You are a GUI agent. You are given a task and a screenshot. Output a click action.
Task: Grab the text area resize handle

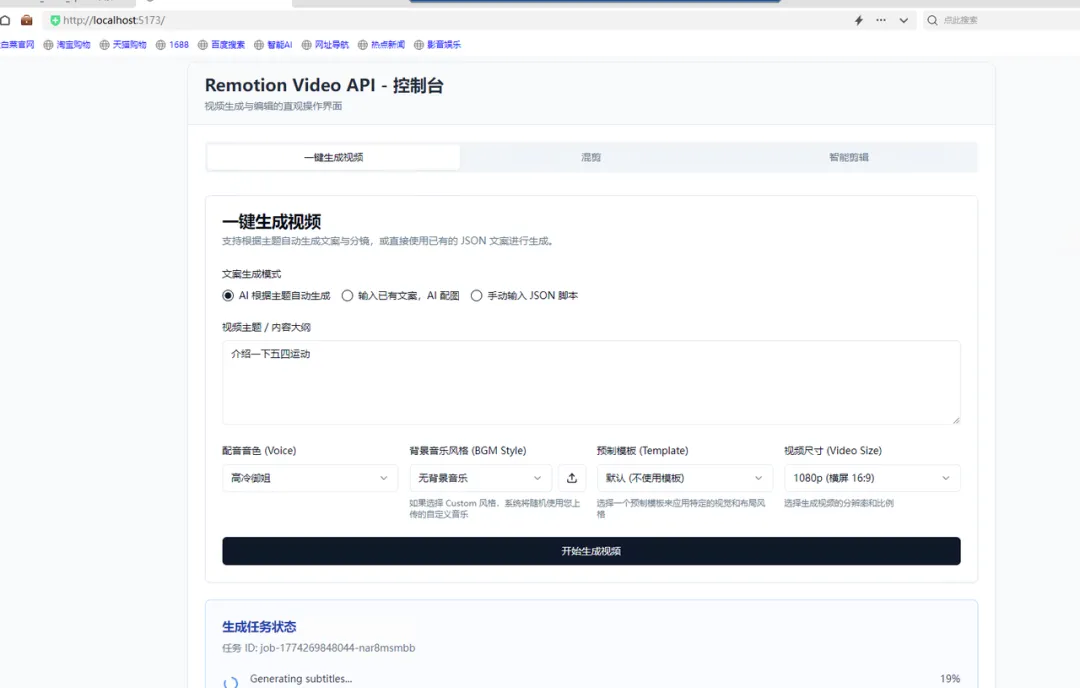tap(956, 420)
